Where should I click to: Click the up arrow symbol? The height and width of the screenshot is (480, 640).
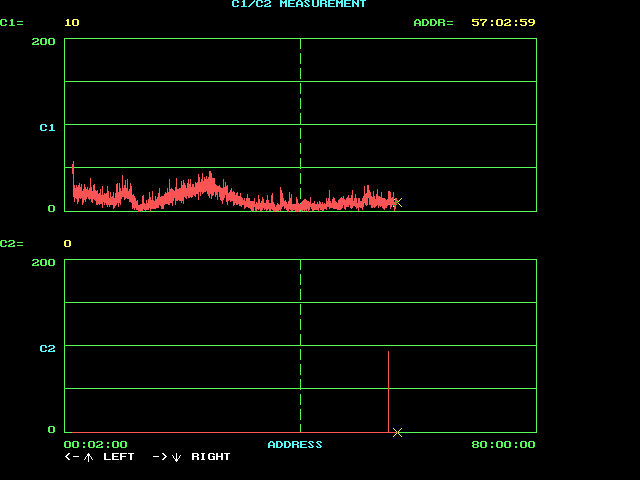(88, 457)
